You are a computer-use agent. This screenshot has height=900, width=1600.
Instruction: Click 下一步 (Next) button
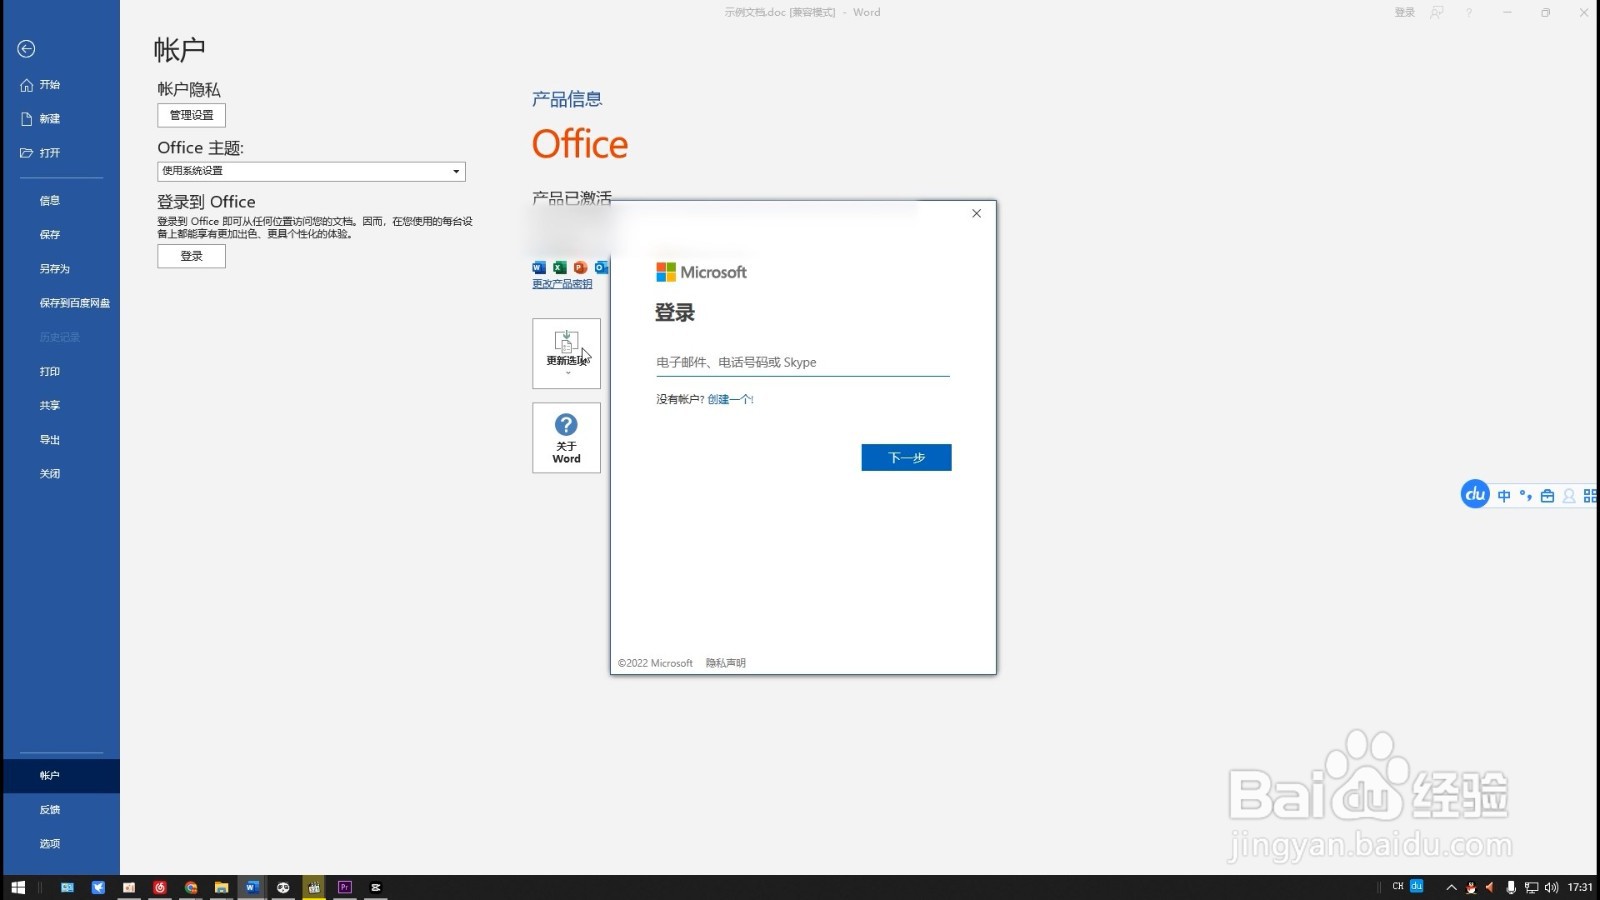click(x=906, y=457)
